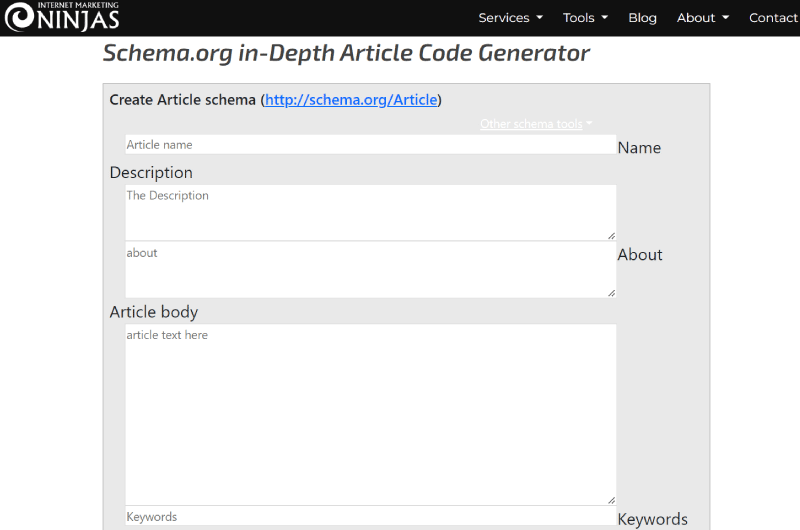
Task: Grab the Description textarea resize handle
Action: tap(611, 236)
